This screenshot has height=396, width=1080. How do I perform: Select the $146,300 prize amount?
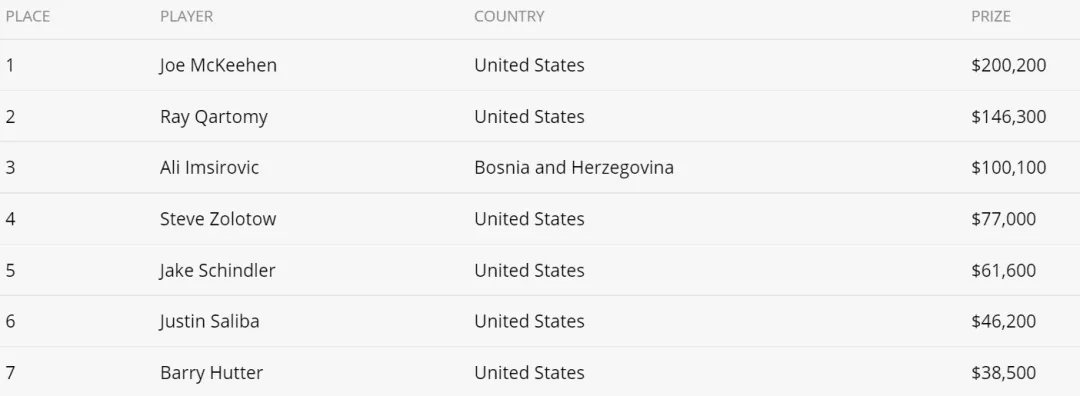click(1008, 117)
